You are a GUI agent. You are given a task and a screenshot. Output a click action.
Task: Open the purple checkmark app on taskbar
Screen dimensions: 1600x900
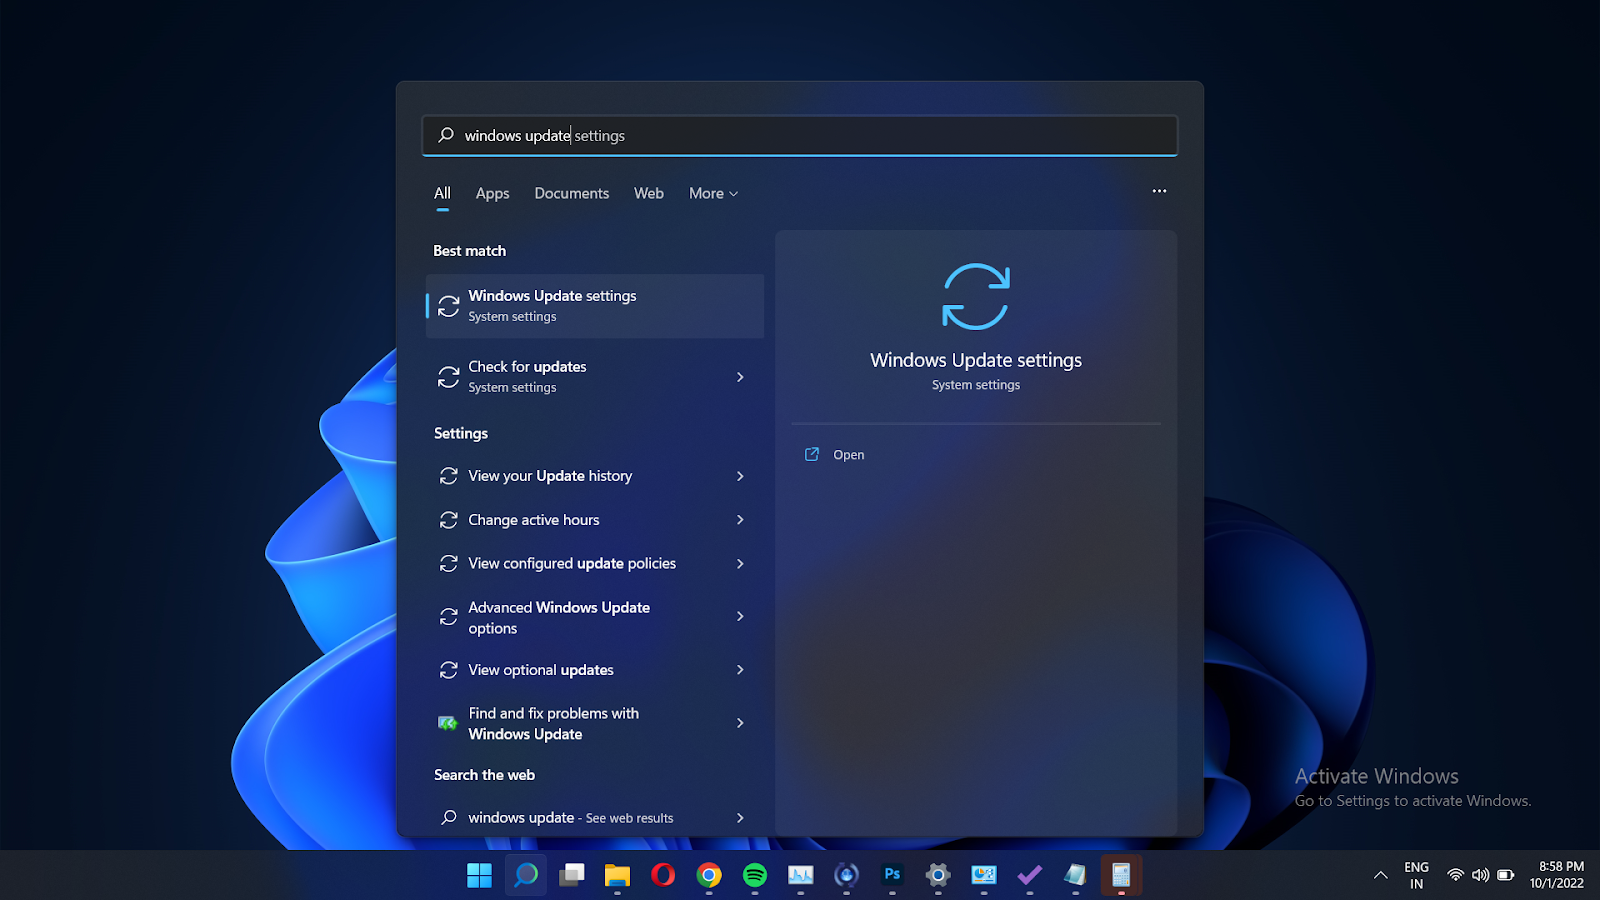(x=1030, y=875)
